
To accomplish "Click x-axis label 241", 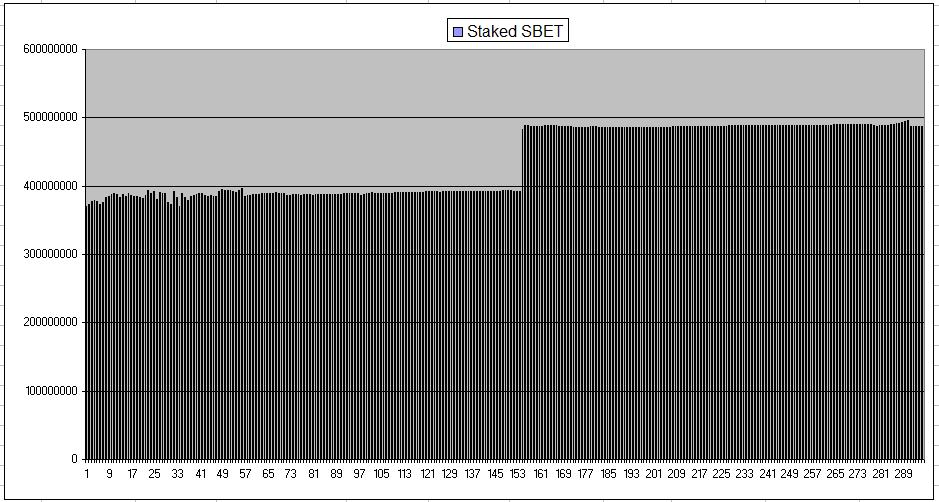I will click(767, 474).
